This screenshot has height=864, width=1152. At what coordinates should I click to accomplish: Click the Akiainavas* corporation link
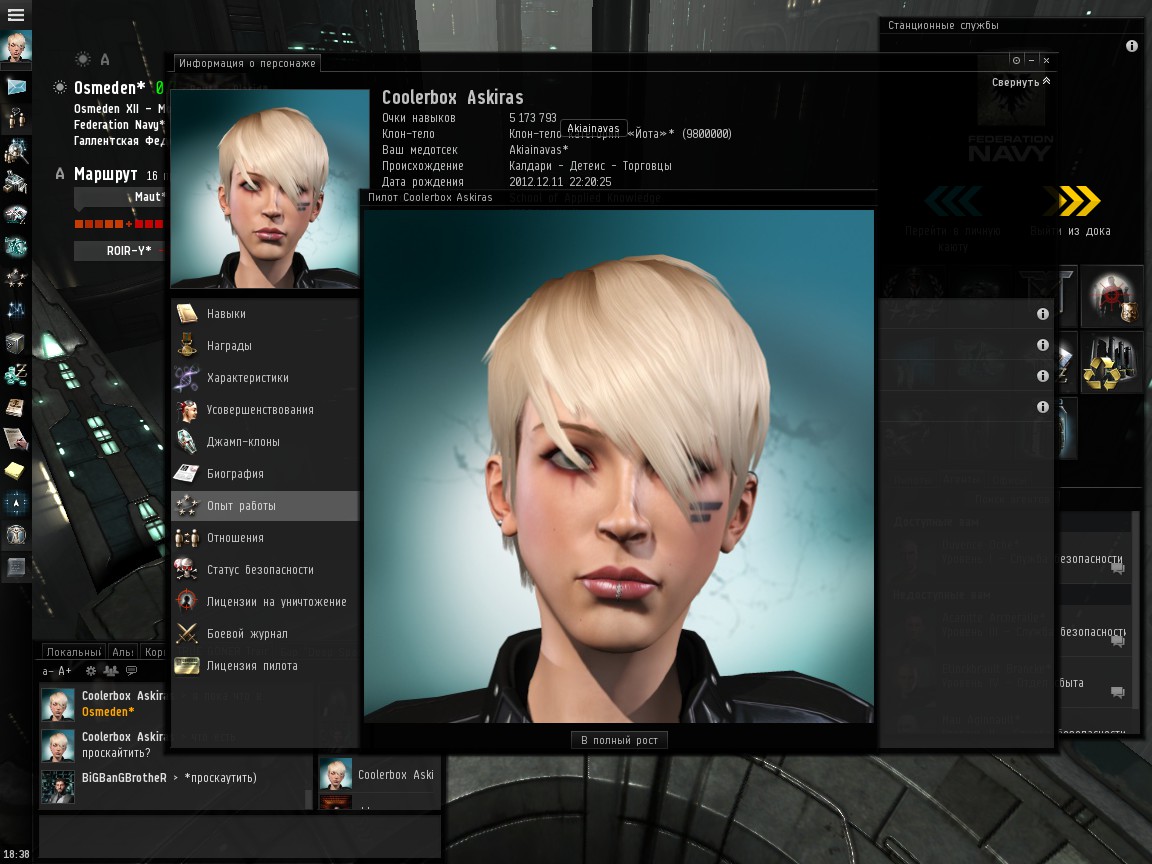pos(539,150)
